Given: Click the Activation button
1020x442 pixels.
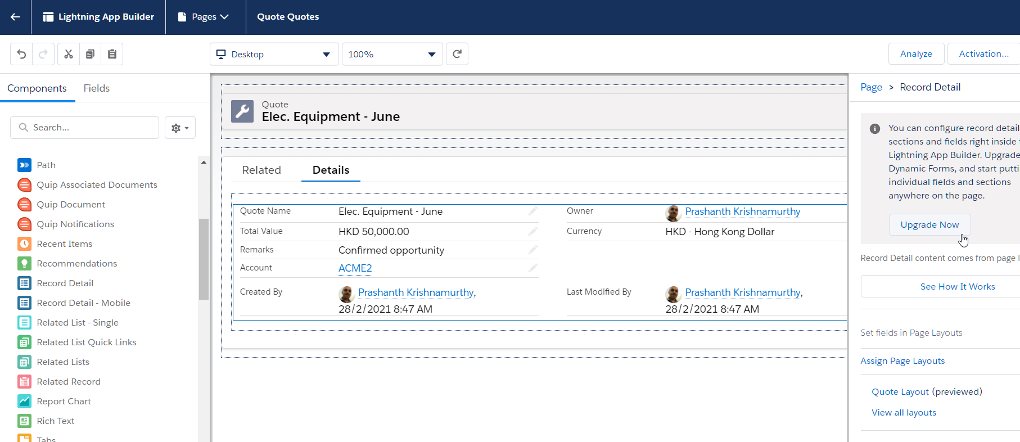Looking at the screenshot, I should point(983,54).
